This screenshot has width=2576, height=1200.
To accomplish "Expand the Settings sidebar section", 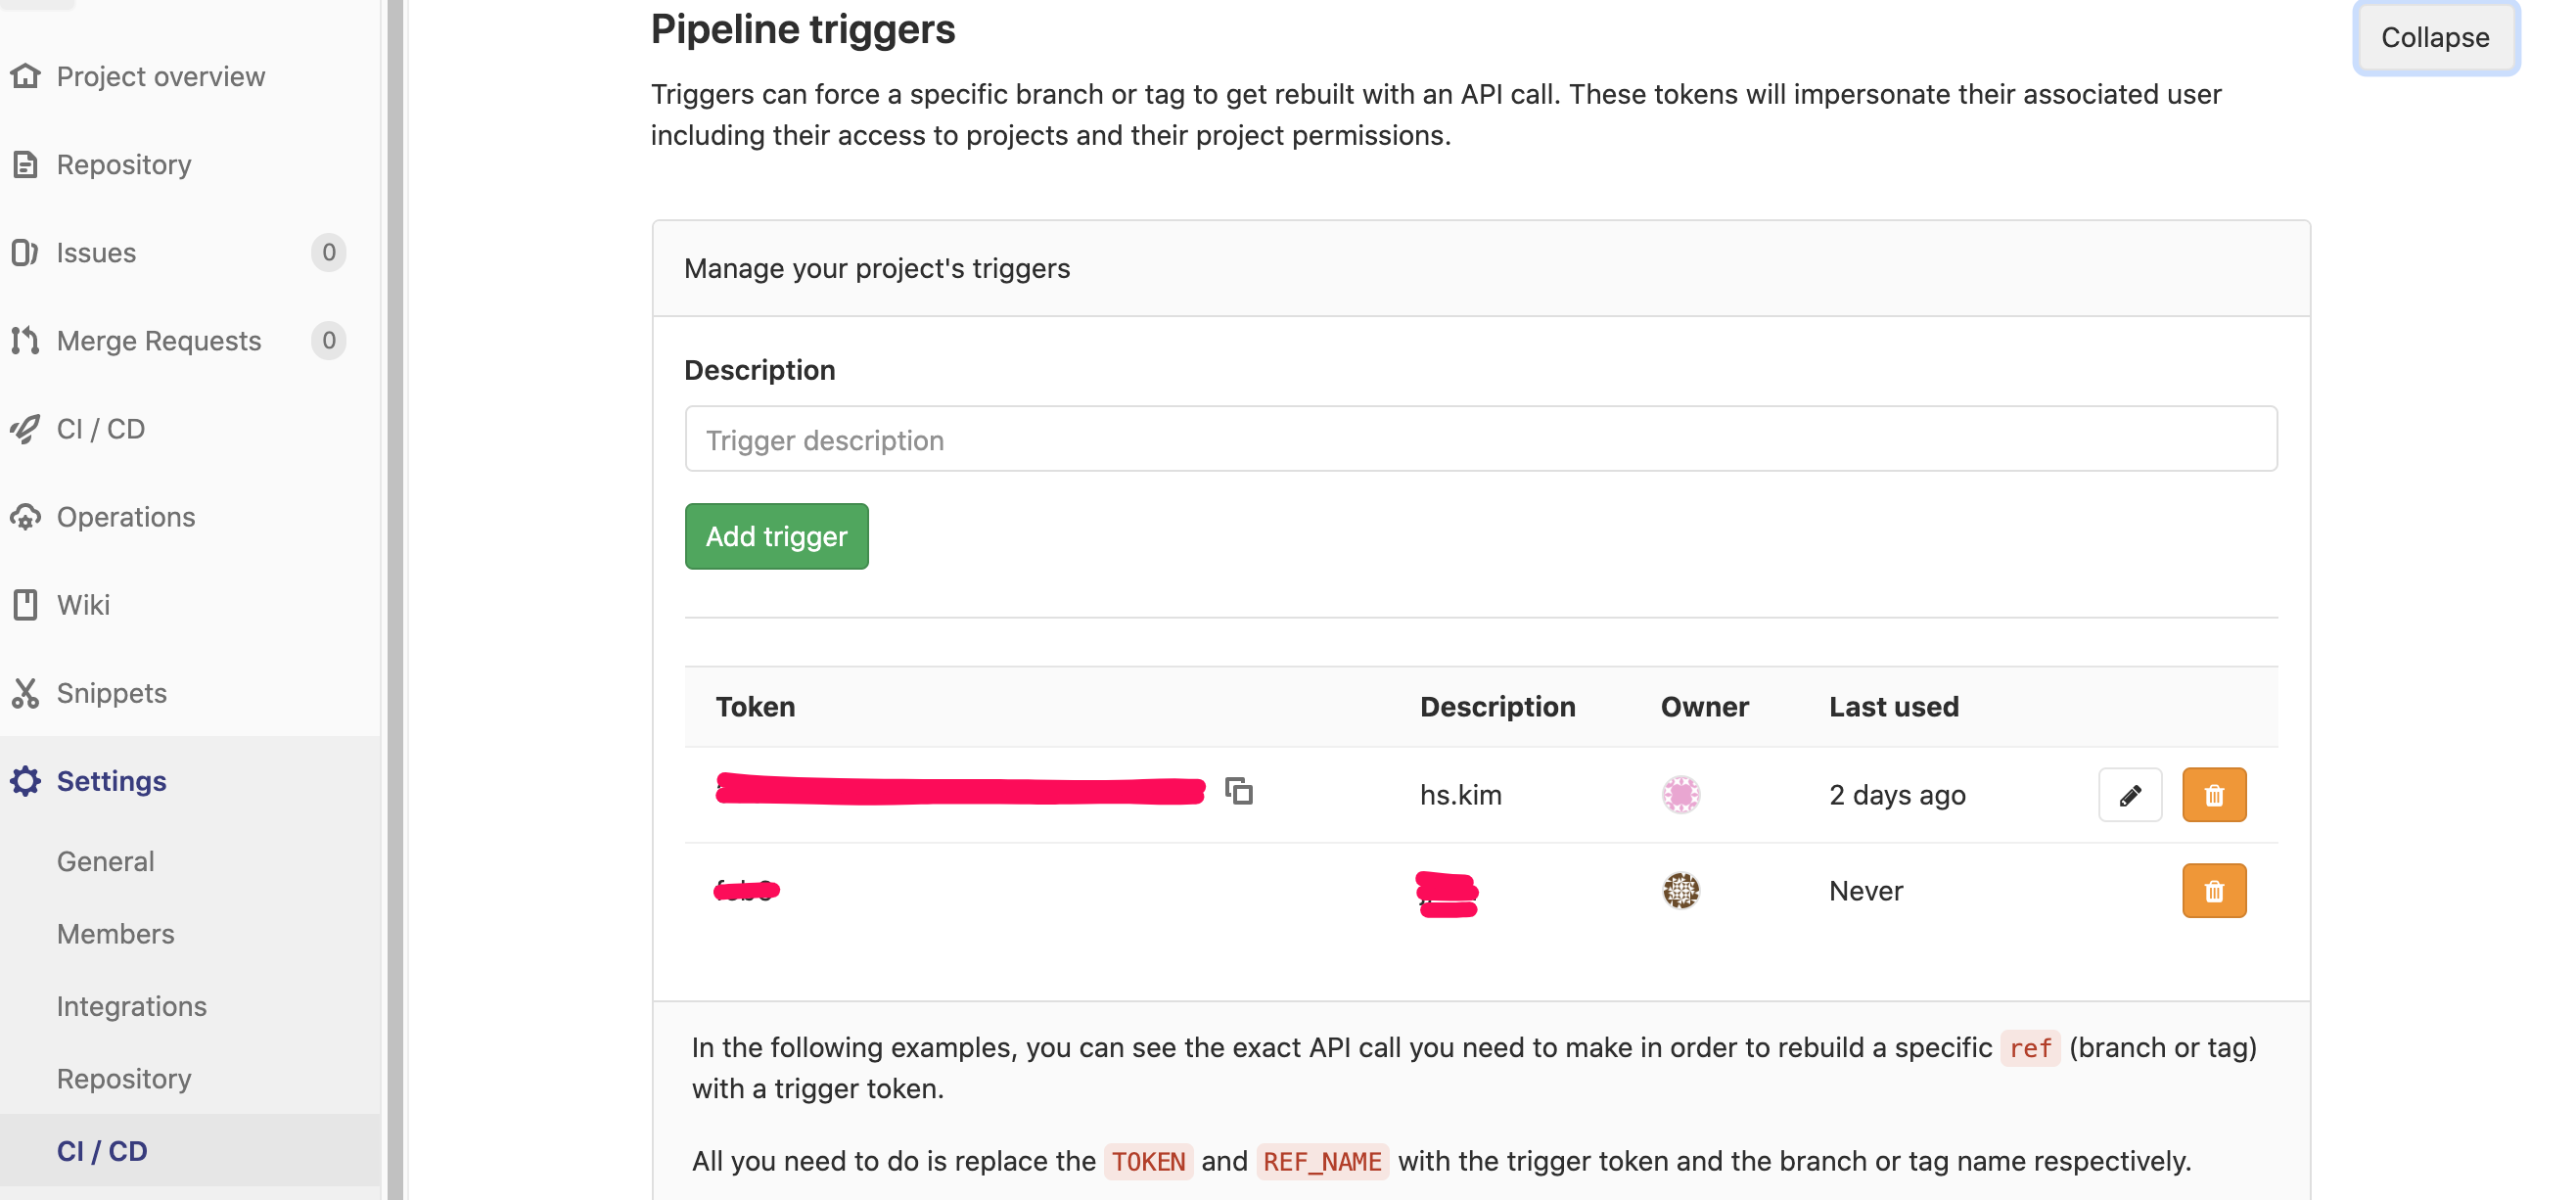I will click(x=111, y=781).
